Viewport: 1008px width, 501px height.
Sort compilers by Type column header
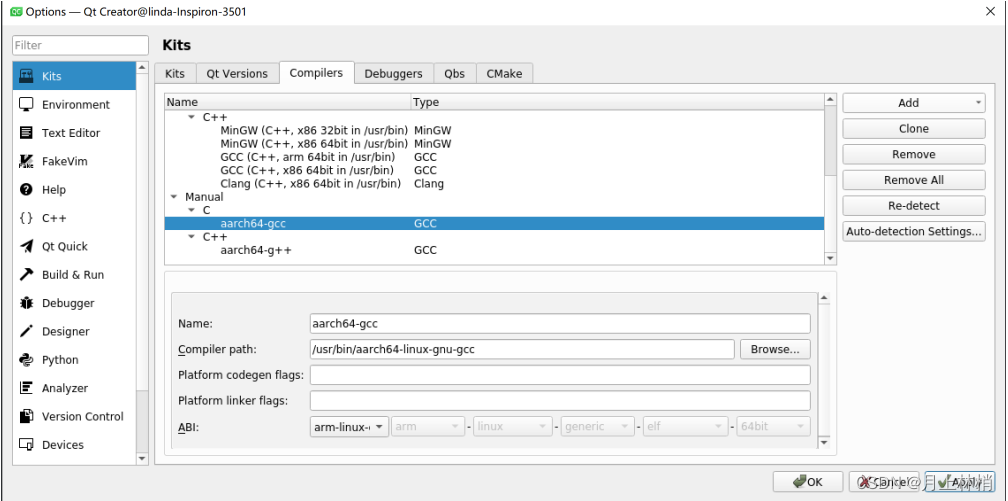[617, 102]
